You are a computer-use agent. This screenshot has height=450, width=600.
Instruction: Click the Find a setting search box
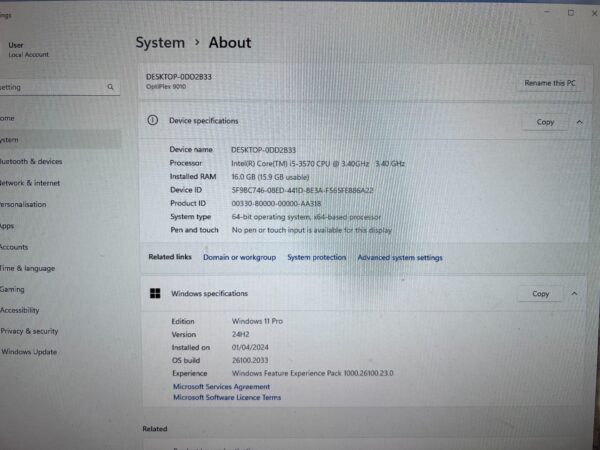(x=59, y=87)
